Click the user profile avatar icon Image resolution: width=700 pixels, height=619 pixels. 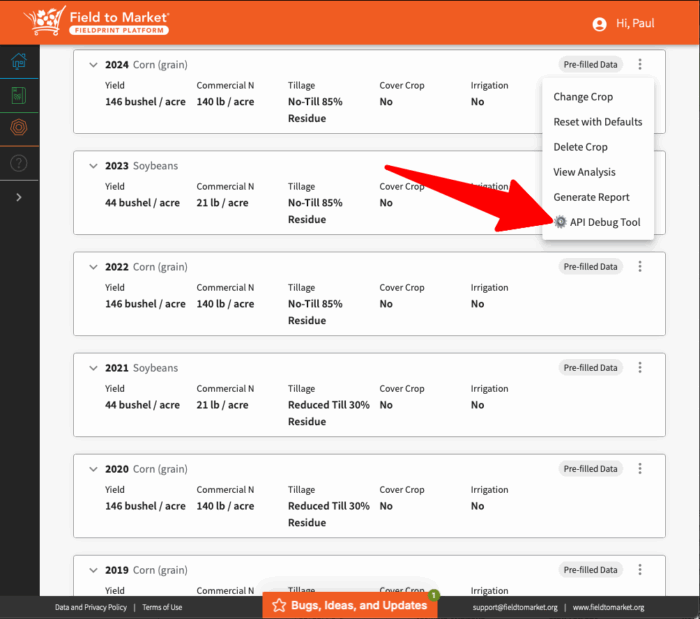(600, 24)
